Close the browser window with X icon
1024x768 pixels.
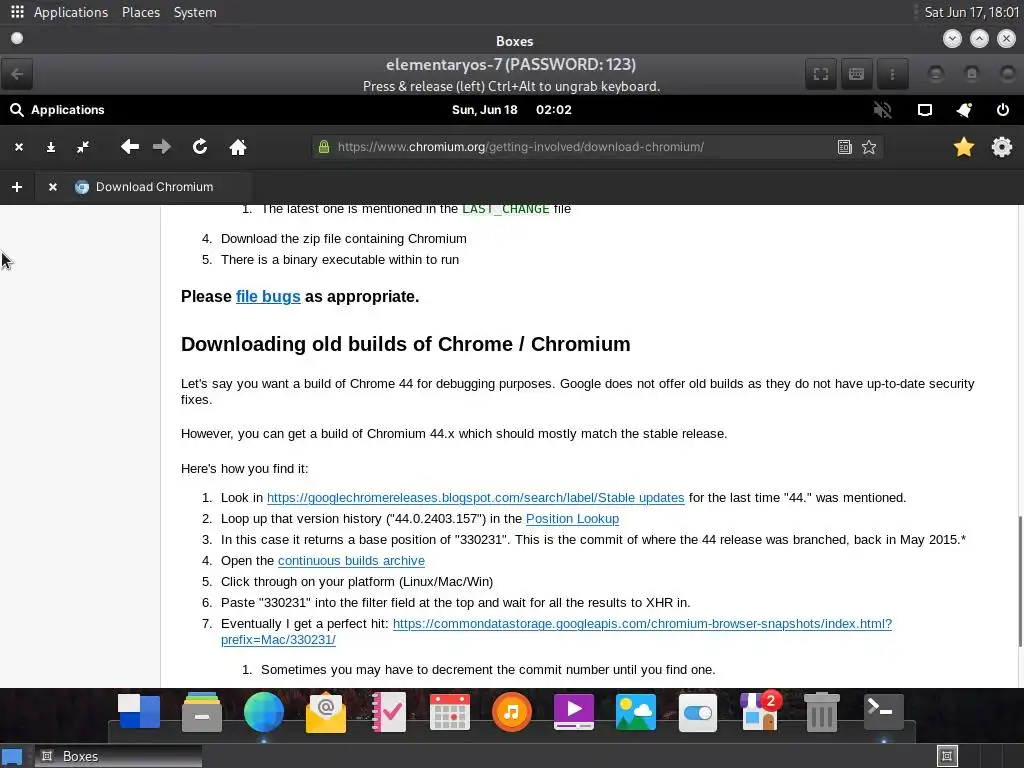tap(19, 147)
